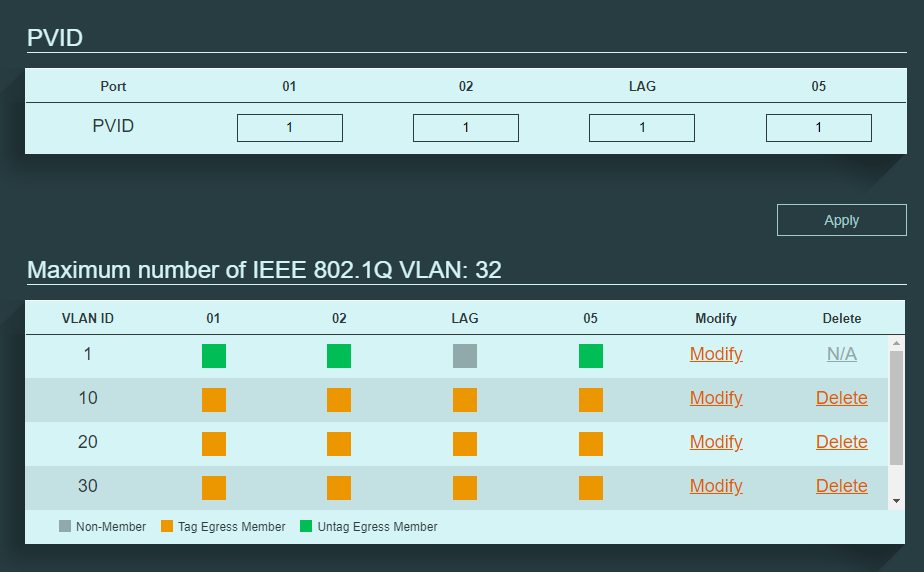
Task: Click the Untag Egress Member legend green icon
Action: pos(306,526)
